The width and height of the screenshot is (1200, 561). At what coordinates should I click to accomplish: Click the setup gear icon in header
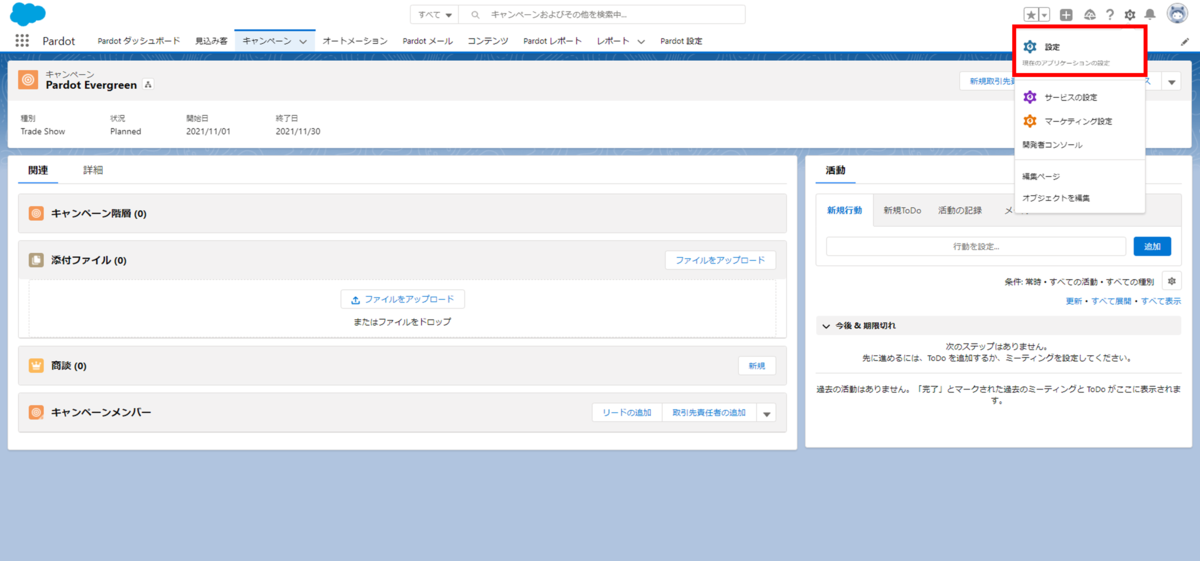[x=1130, y=15]
